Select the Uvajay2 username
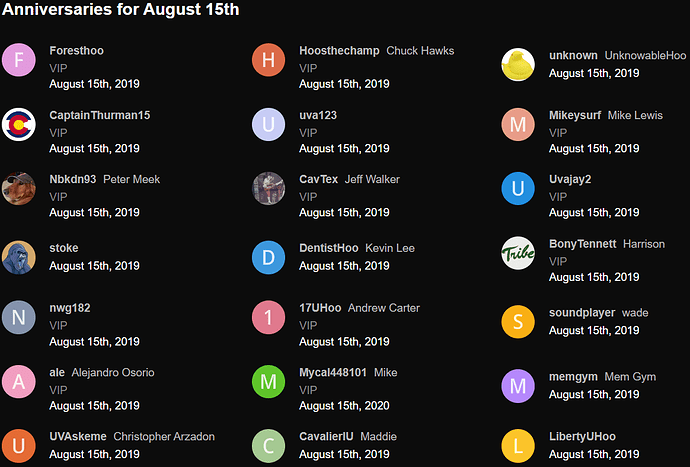 pyautogui.click(x=570, y=180)
